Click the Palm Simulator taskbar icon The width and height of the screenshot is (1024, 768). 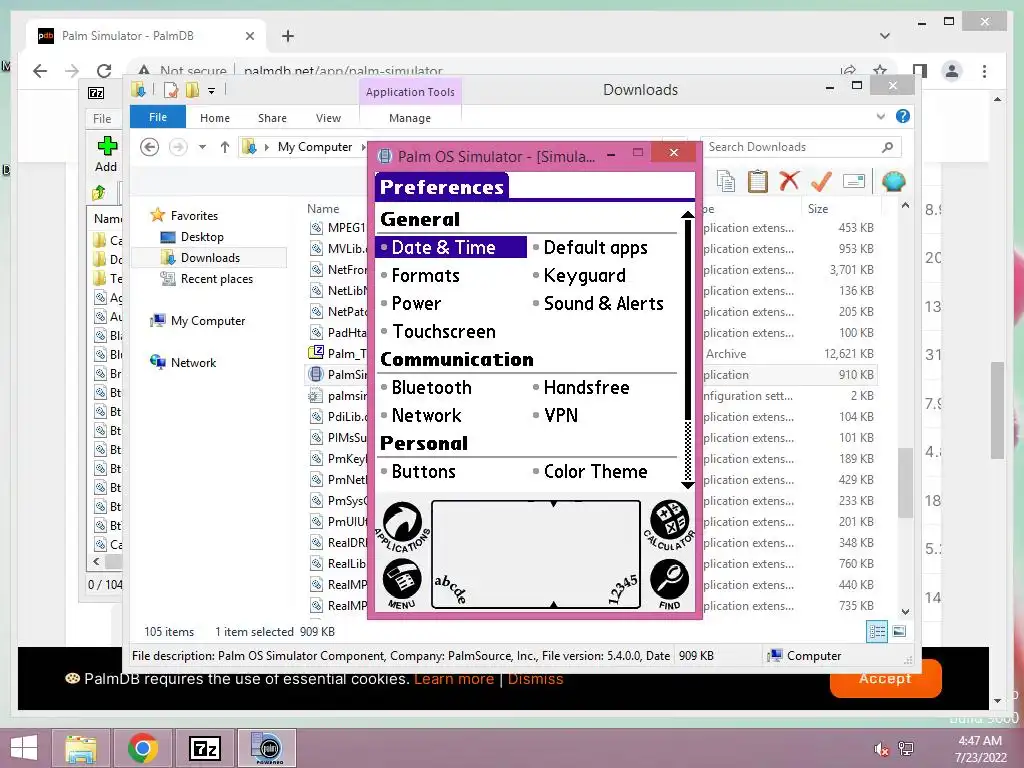point(268,748)
